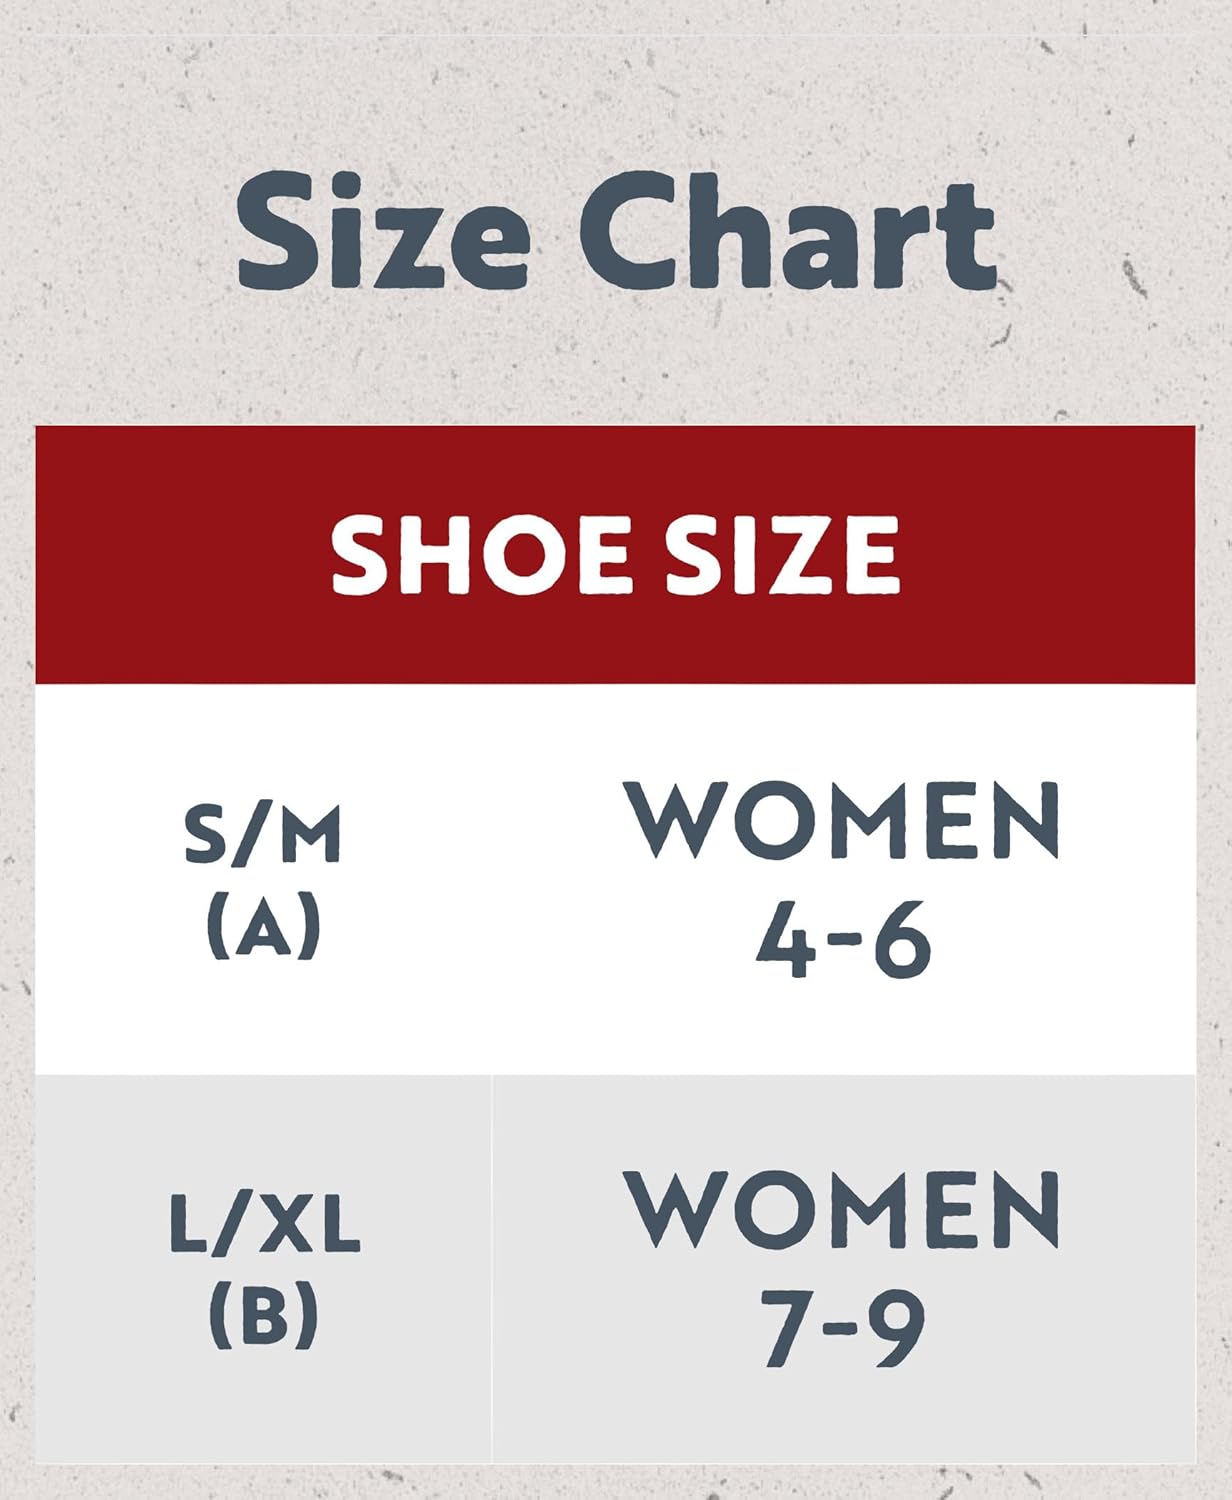Click the red banner right of SHOE SIZE
Image resolution: width=1232 pixels, height=1500 pixels.
coord(1050,555)
